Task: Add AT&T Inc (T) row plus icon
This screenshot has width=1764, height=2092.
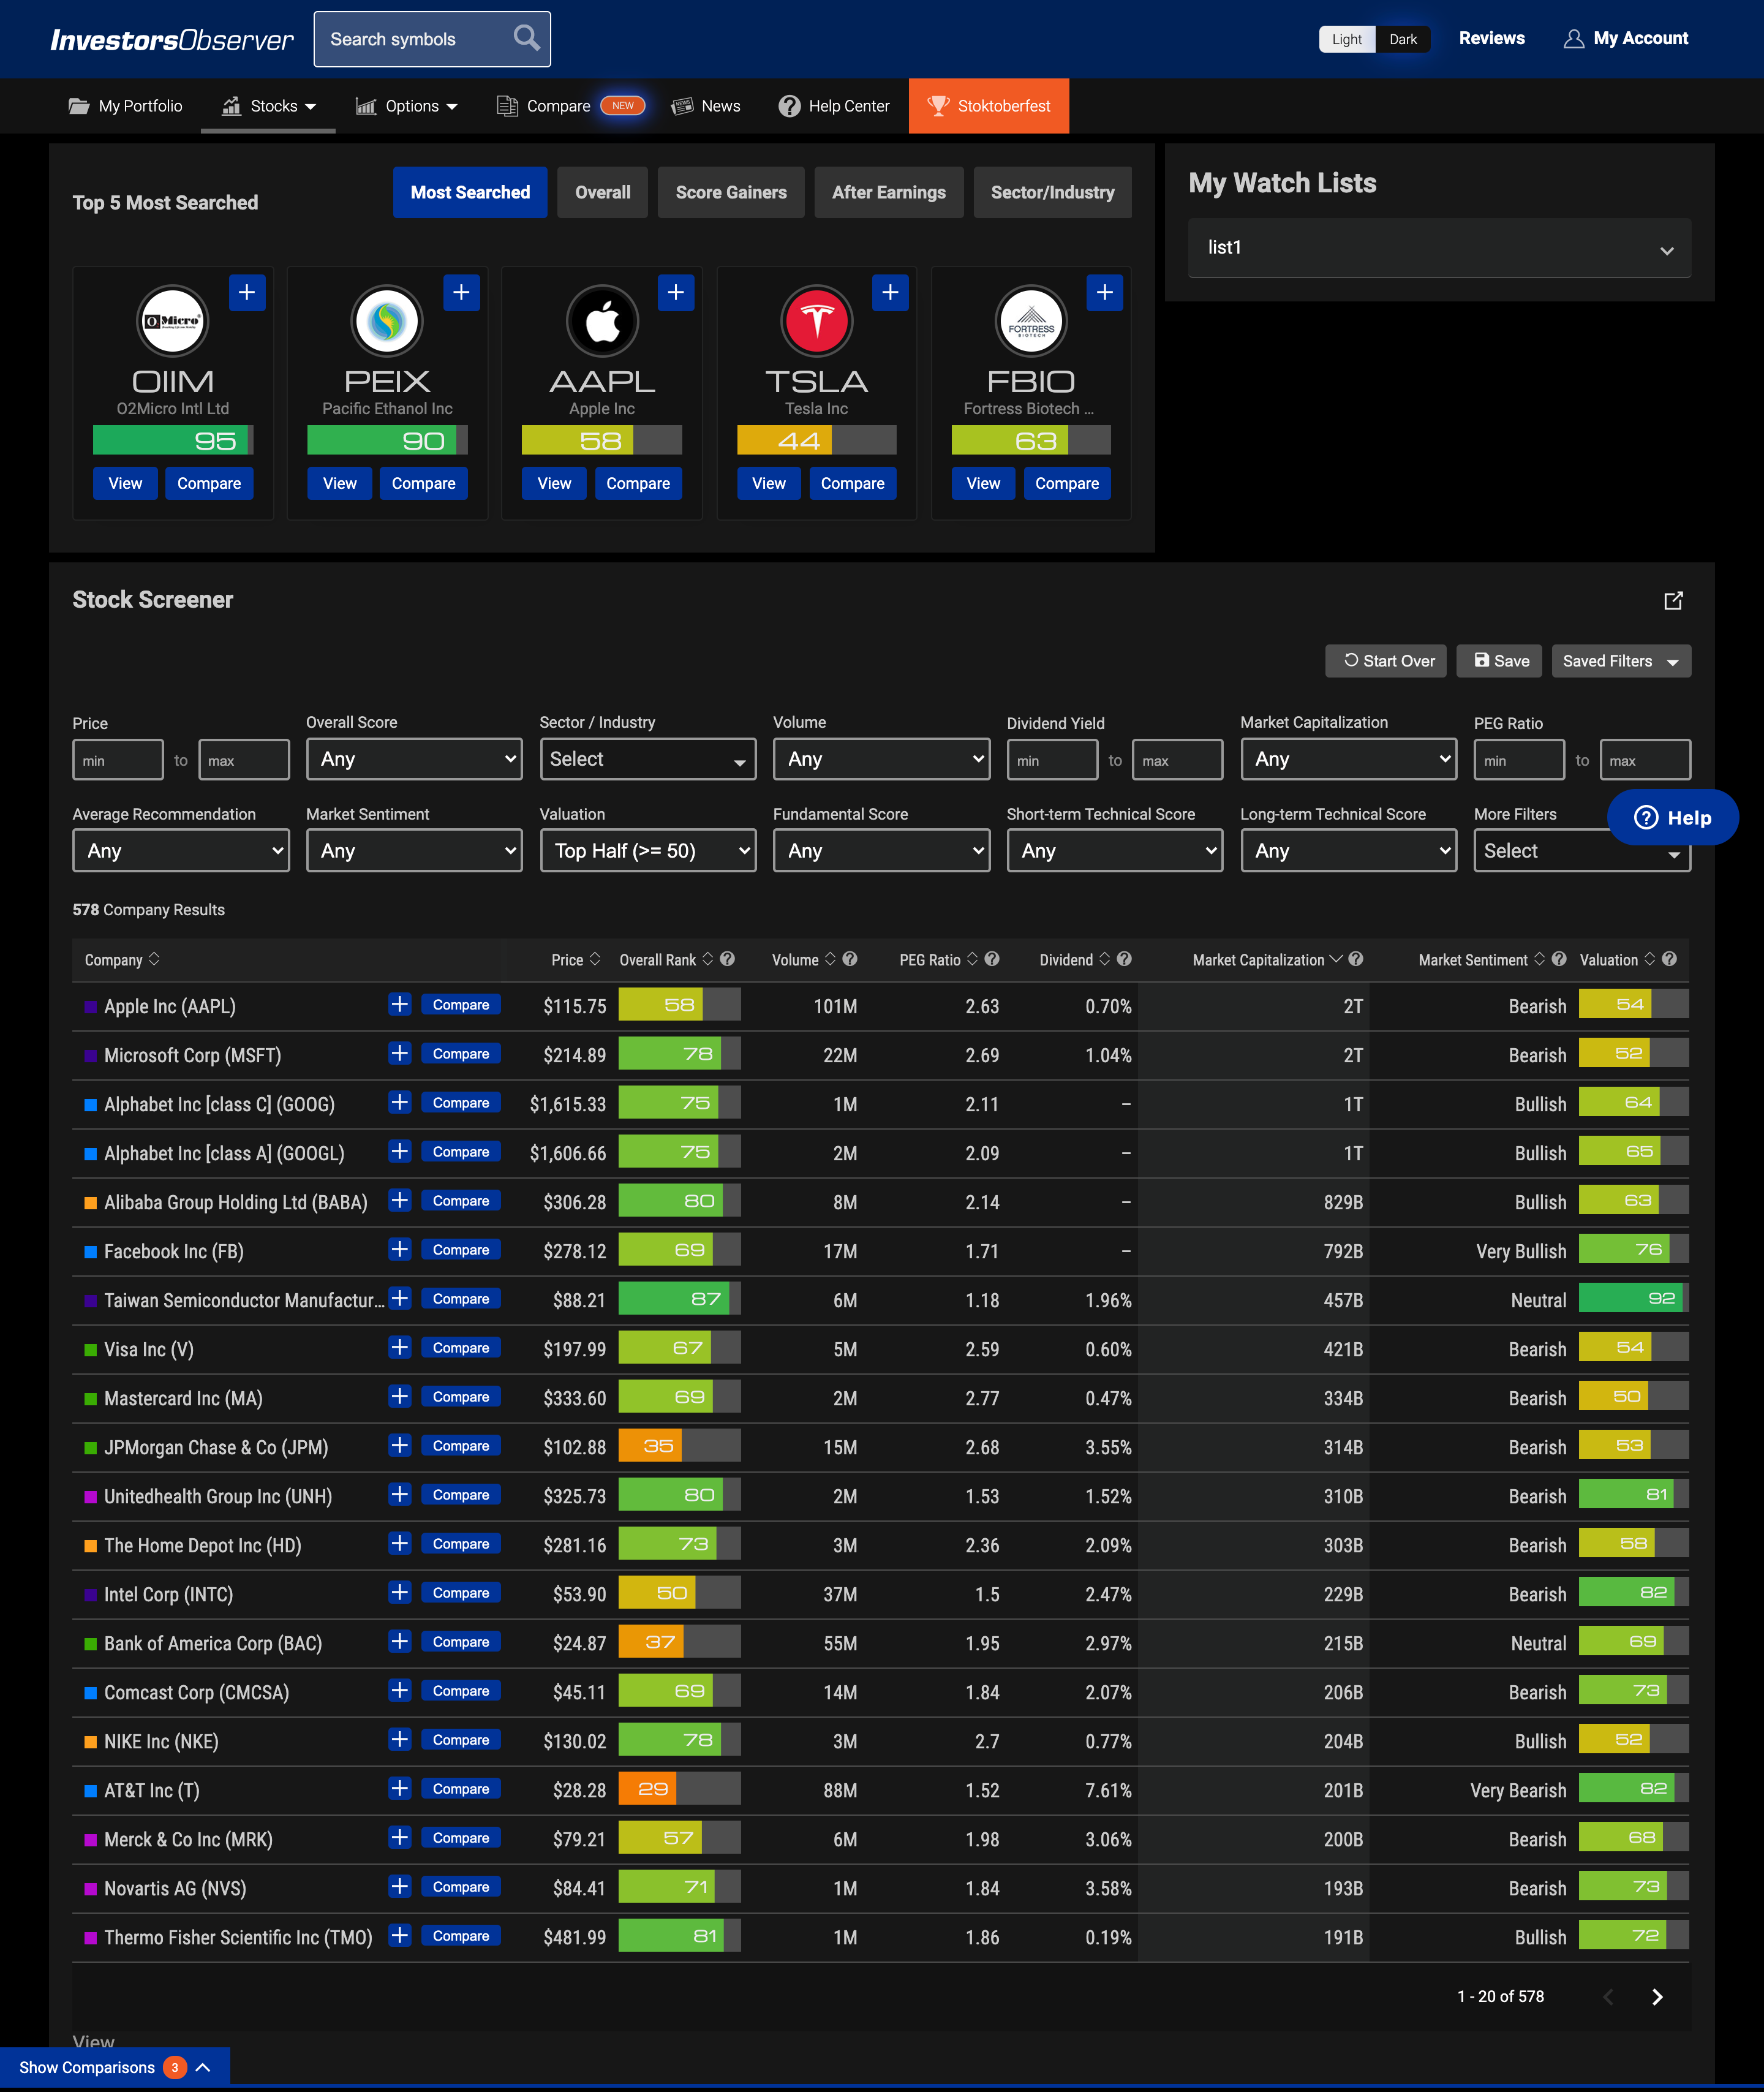Action: 400,1788
